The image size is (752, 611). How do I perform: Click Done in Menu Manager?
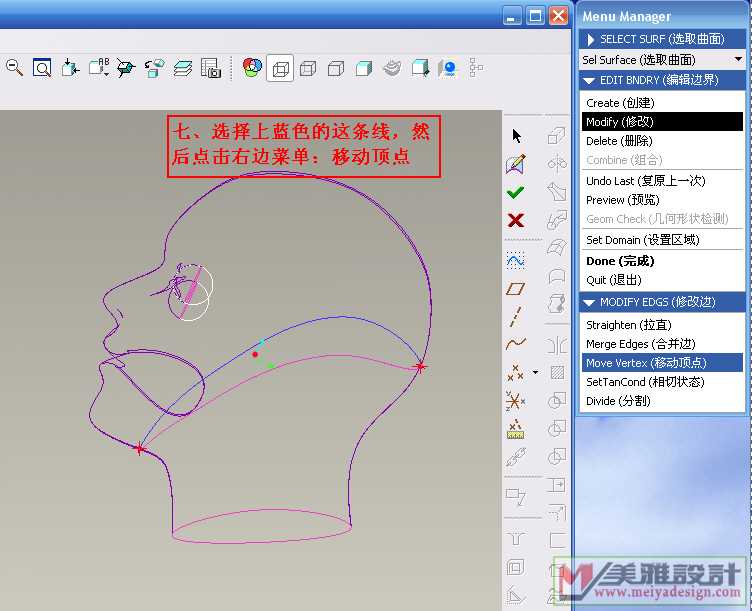tap(620, 261)
